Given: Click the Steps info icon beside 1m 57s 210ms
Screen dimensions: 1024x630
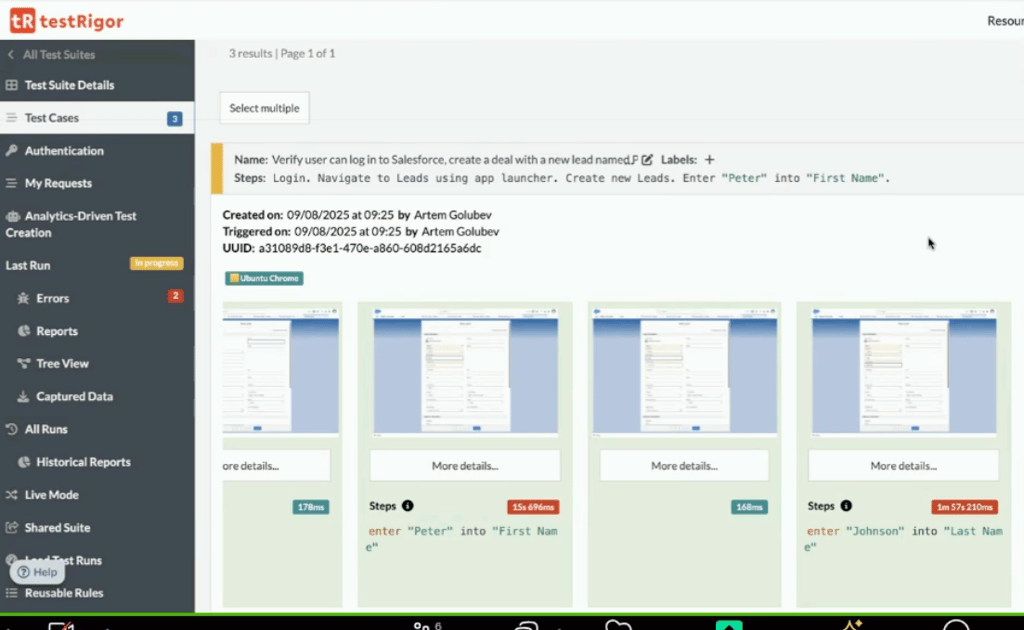Looking at the screenshot, I should [x=846, y=506].
